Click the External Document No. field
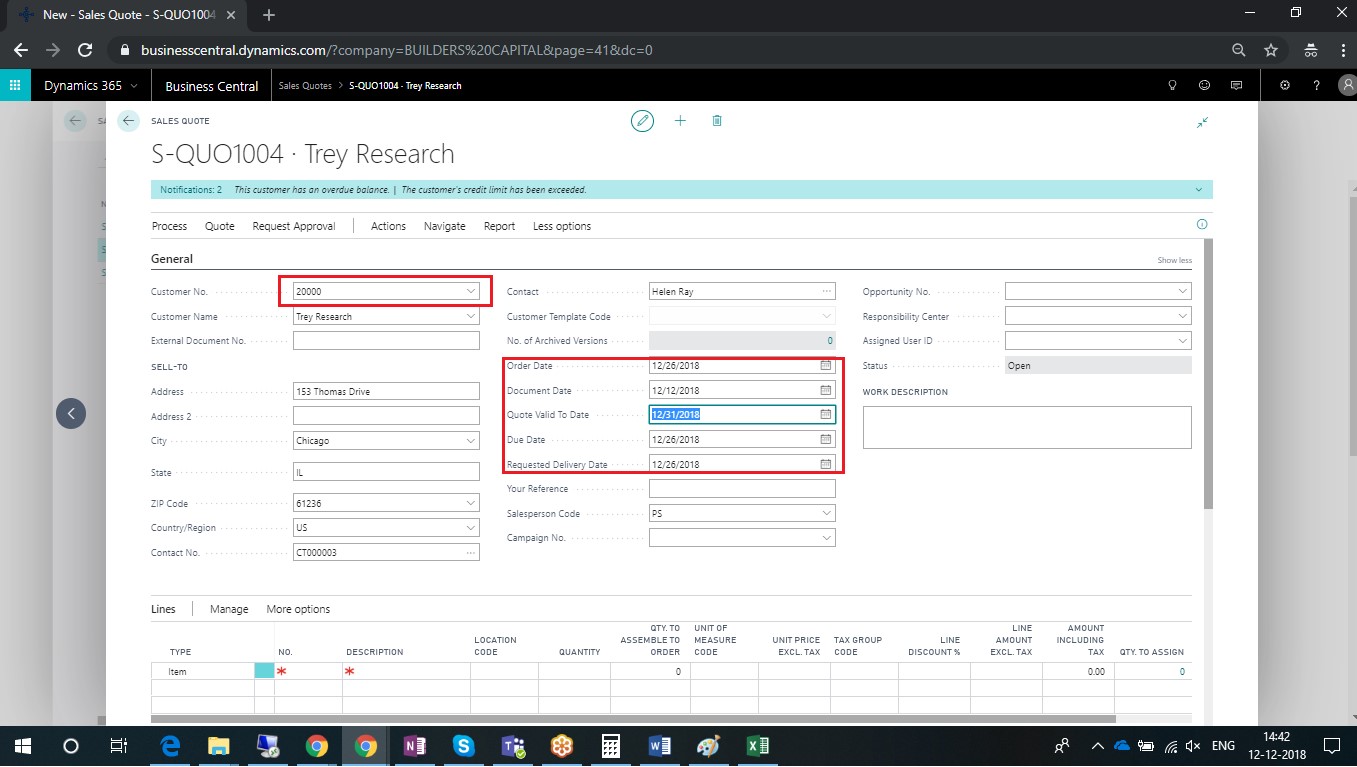 (x=386, y=341)
